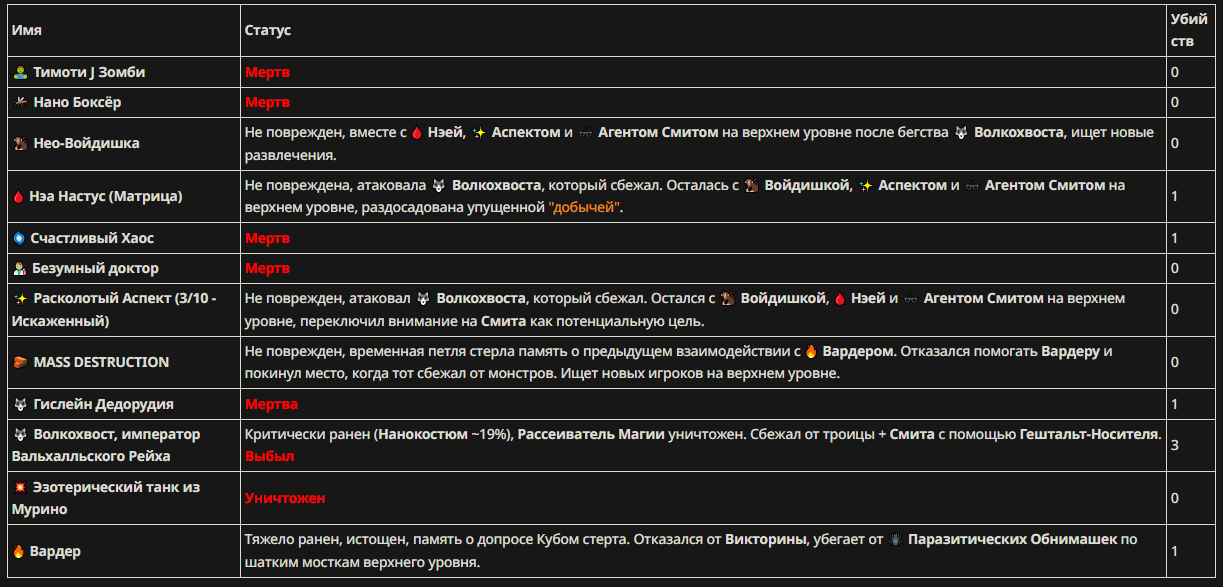Click the name text Нано Боксёр
This screenshot has height=587, width=1223.
click(x=78, y=102)
